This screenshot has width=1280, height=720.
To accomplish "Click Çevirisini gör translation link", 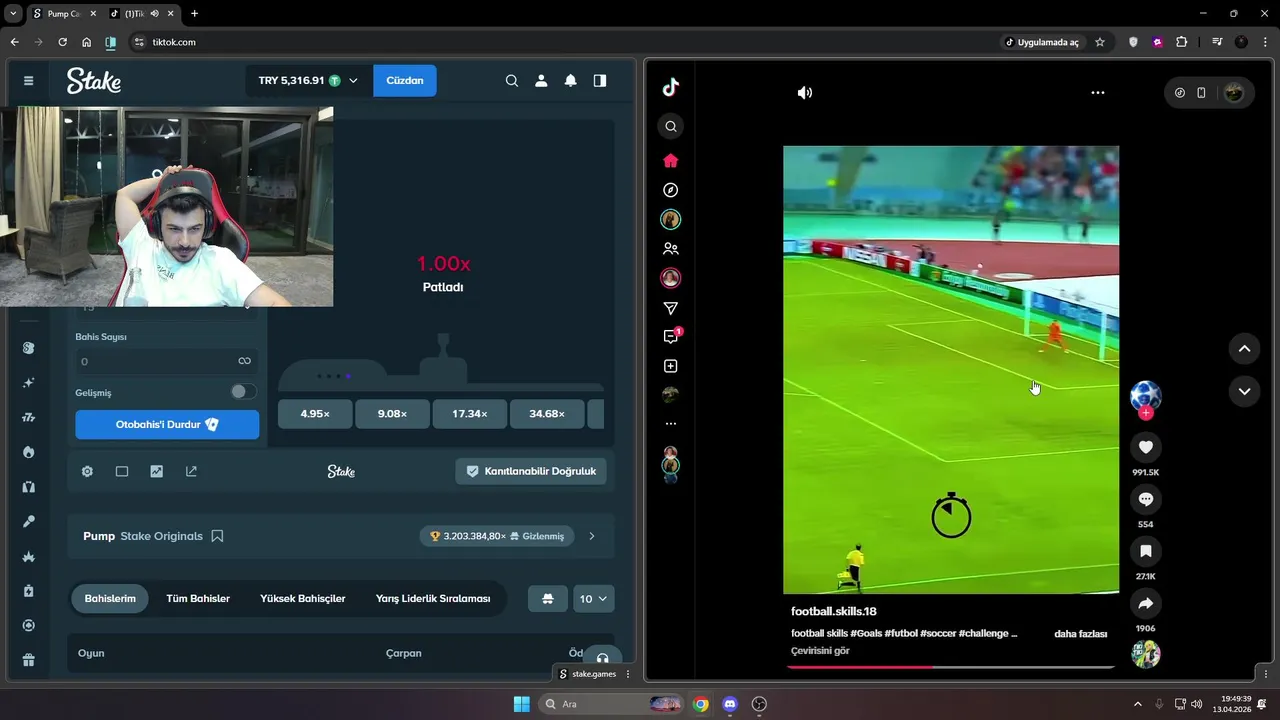I will [820, 651].
